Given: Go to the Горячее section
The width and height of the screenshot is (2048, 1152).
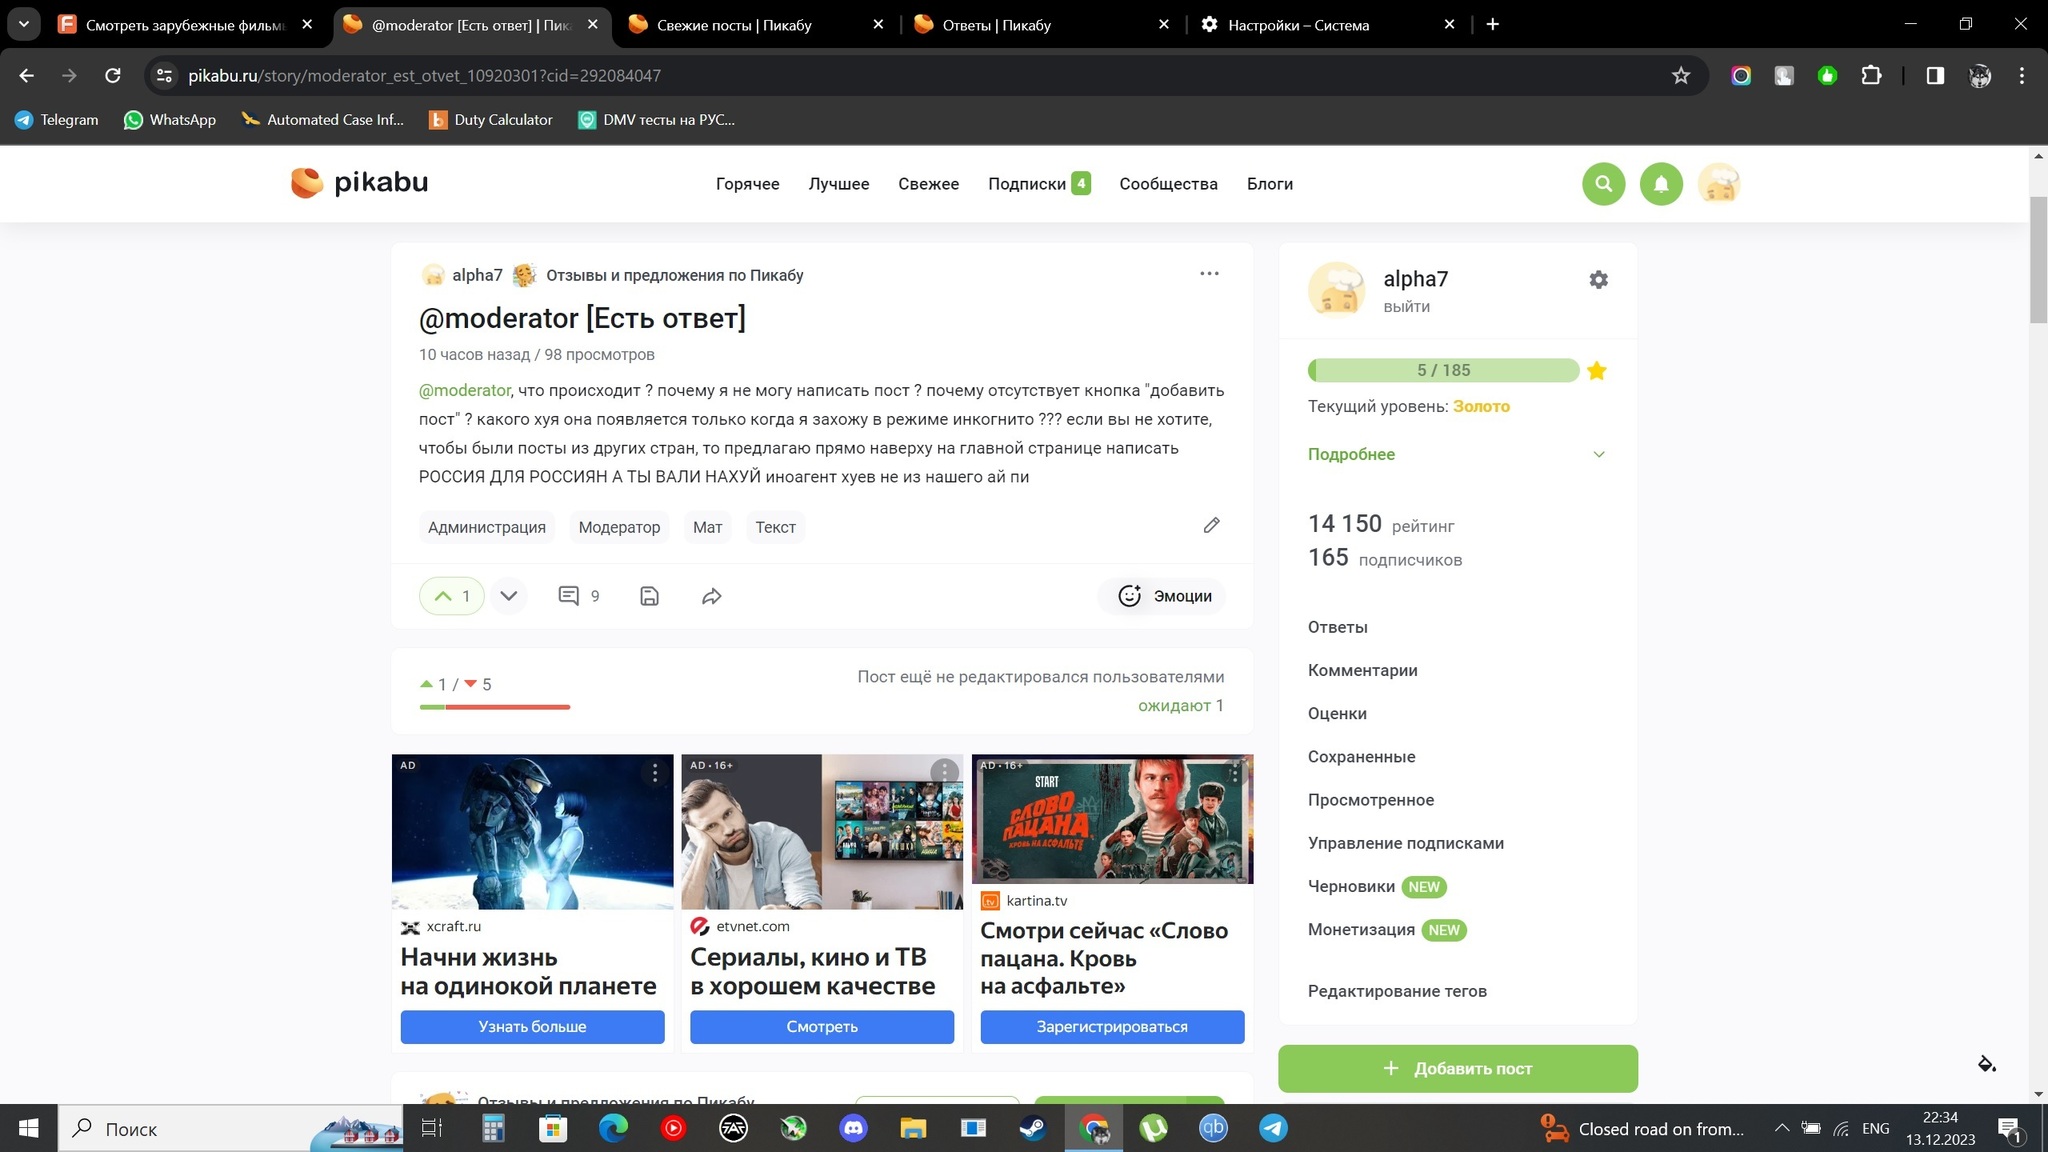Looking at the screenshot, I should point(747,184).
